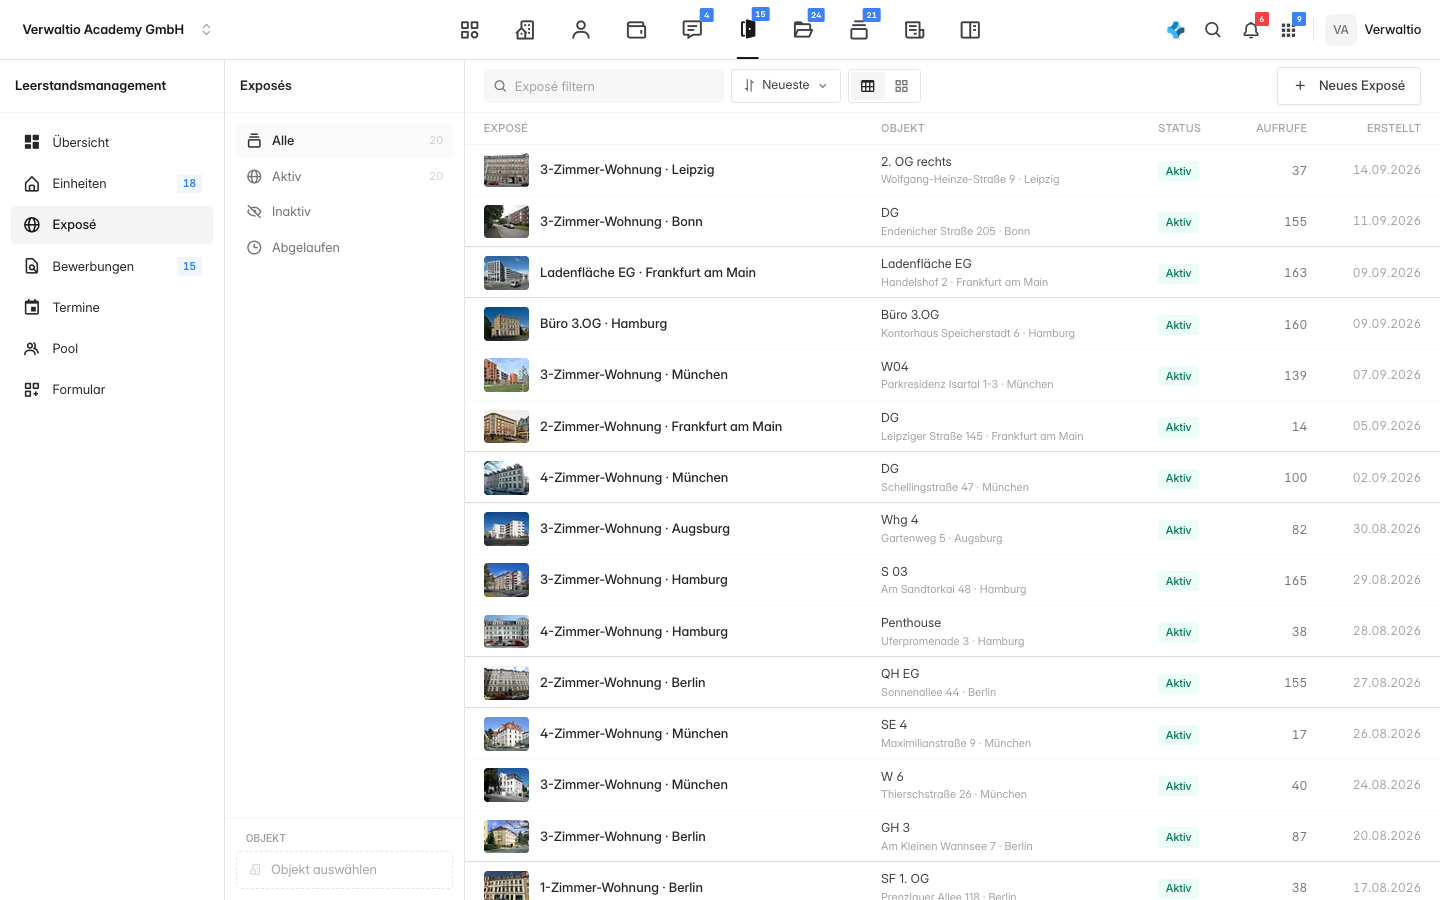Open the dashboard grid icon in top navigation

pos(470,30)
